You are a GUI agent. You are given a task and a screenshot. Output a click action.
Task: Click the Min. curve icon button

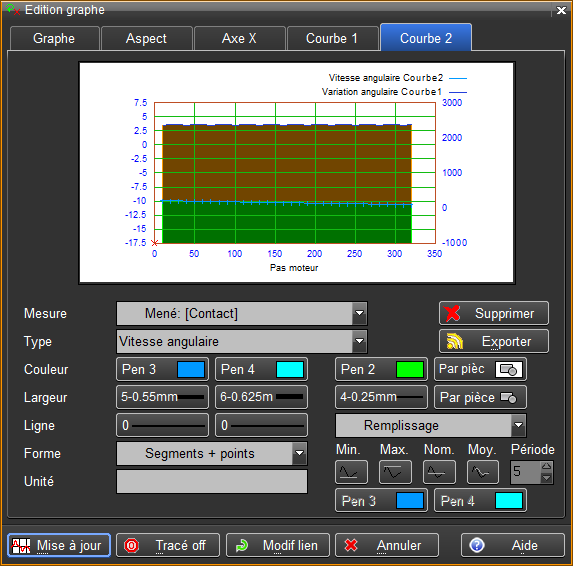(351, 472)
